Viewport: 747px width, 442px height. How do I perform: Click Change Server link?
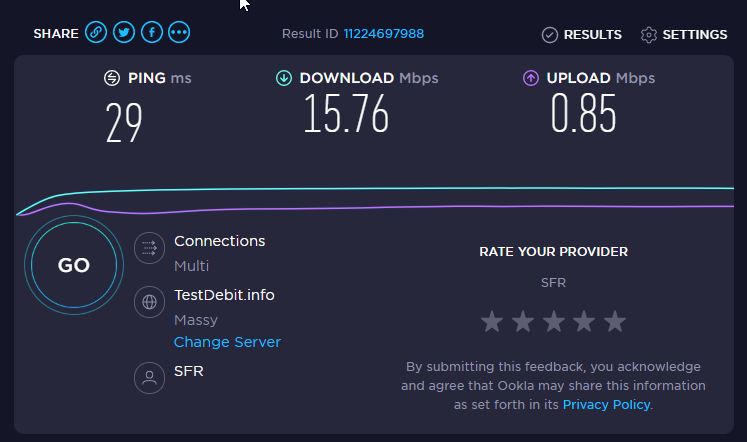227,342
